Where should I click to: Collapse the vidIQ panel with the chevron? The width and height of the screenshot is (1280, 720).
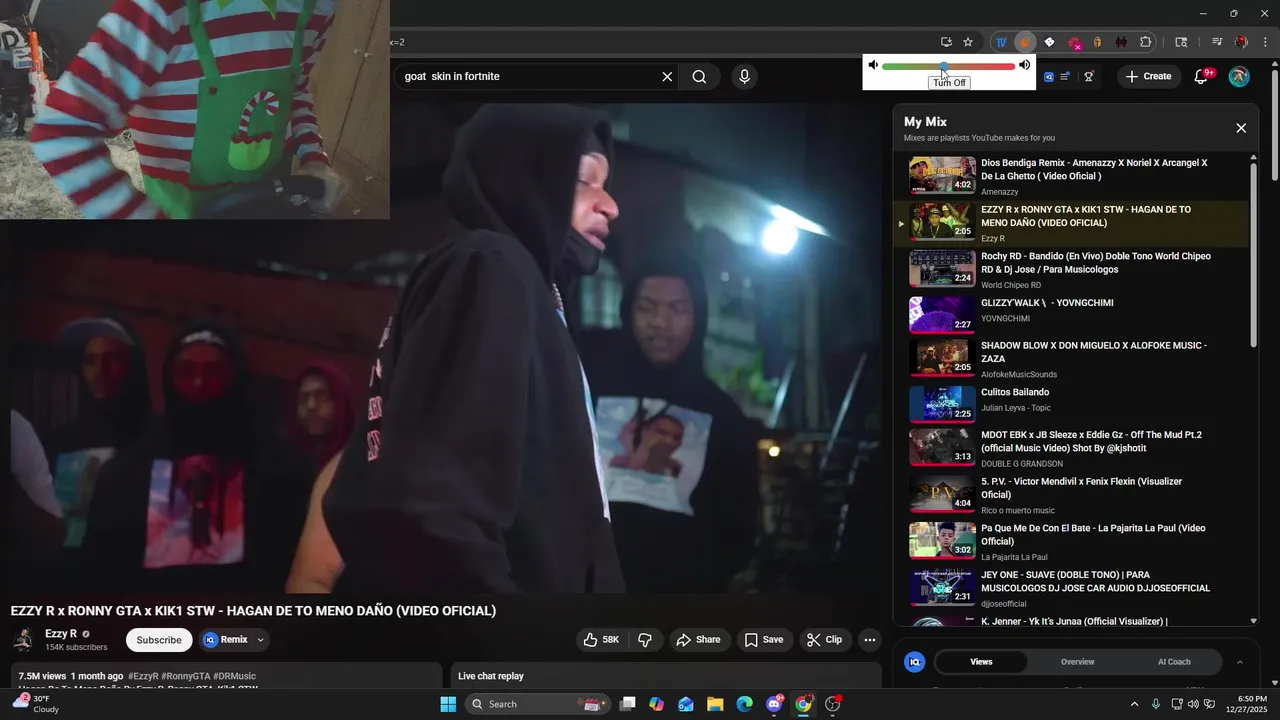click(1240, 662)
